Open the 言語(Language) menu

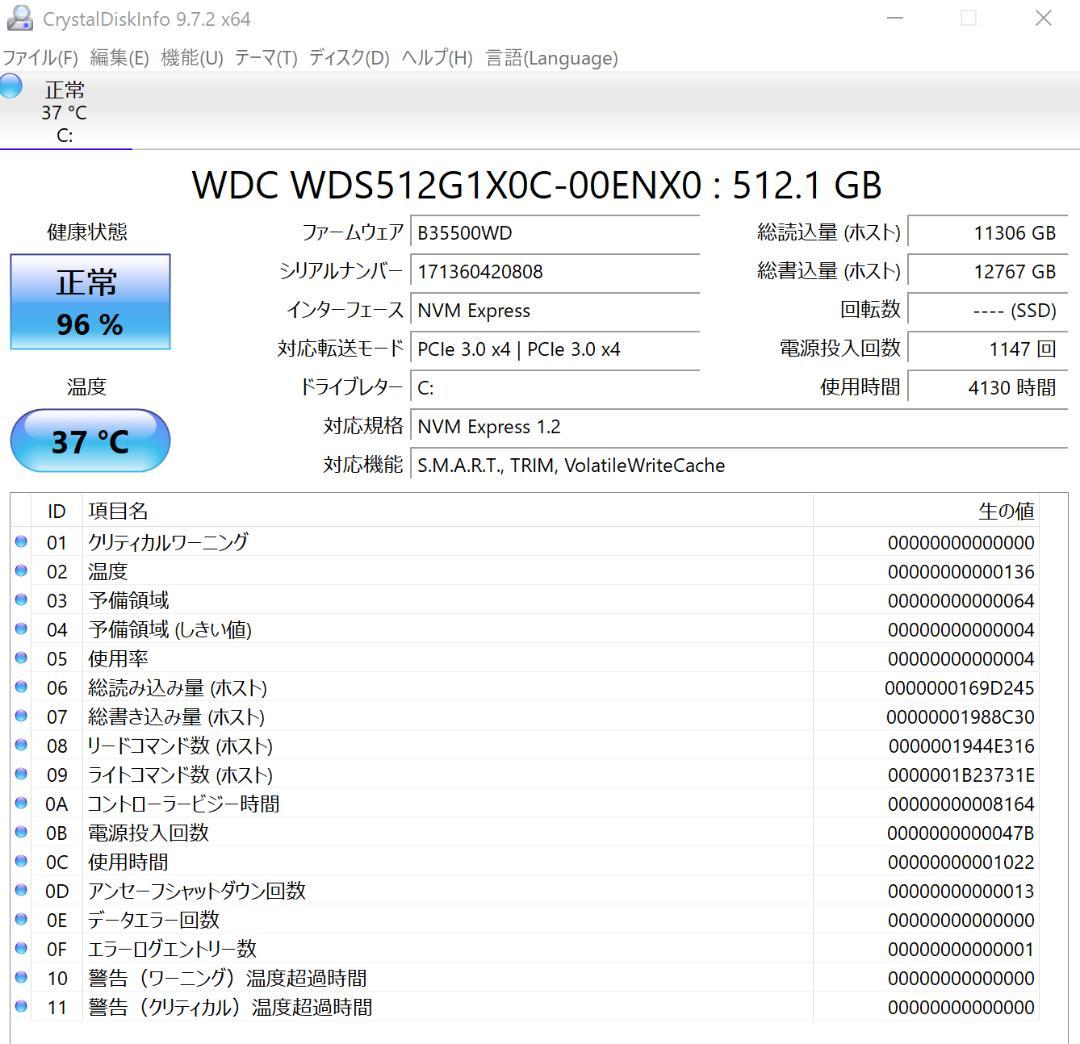pyautogui.click(x=550, y=59)
